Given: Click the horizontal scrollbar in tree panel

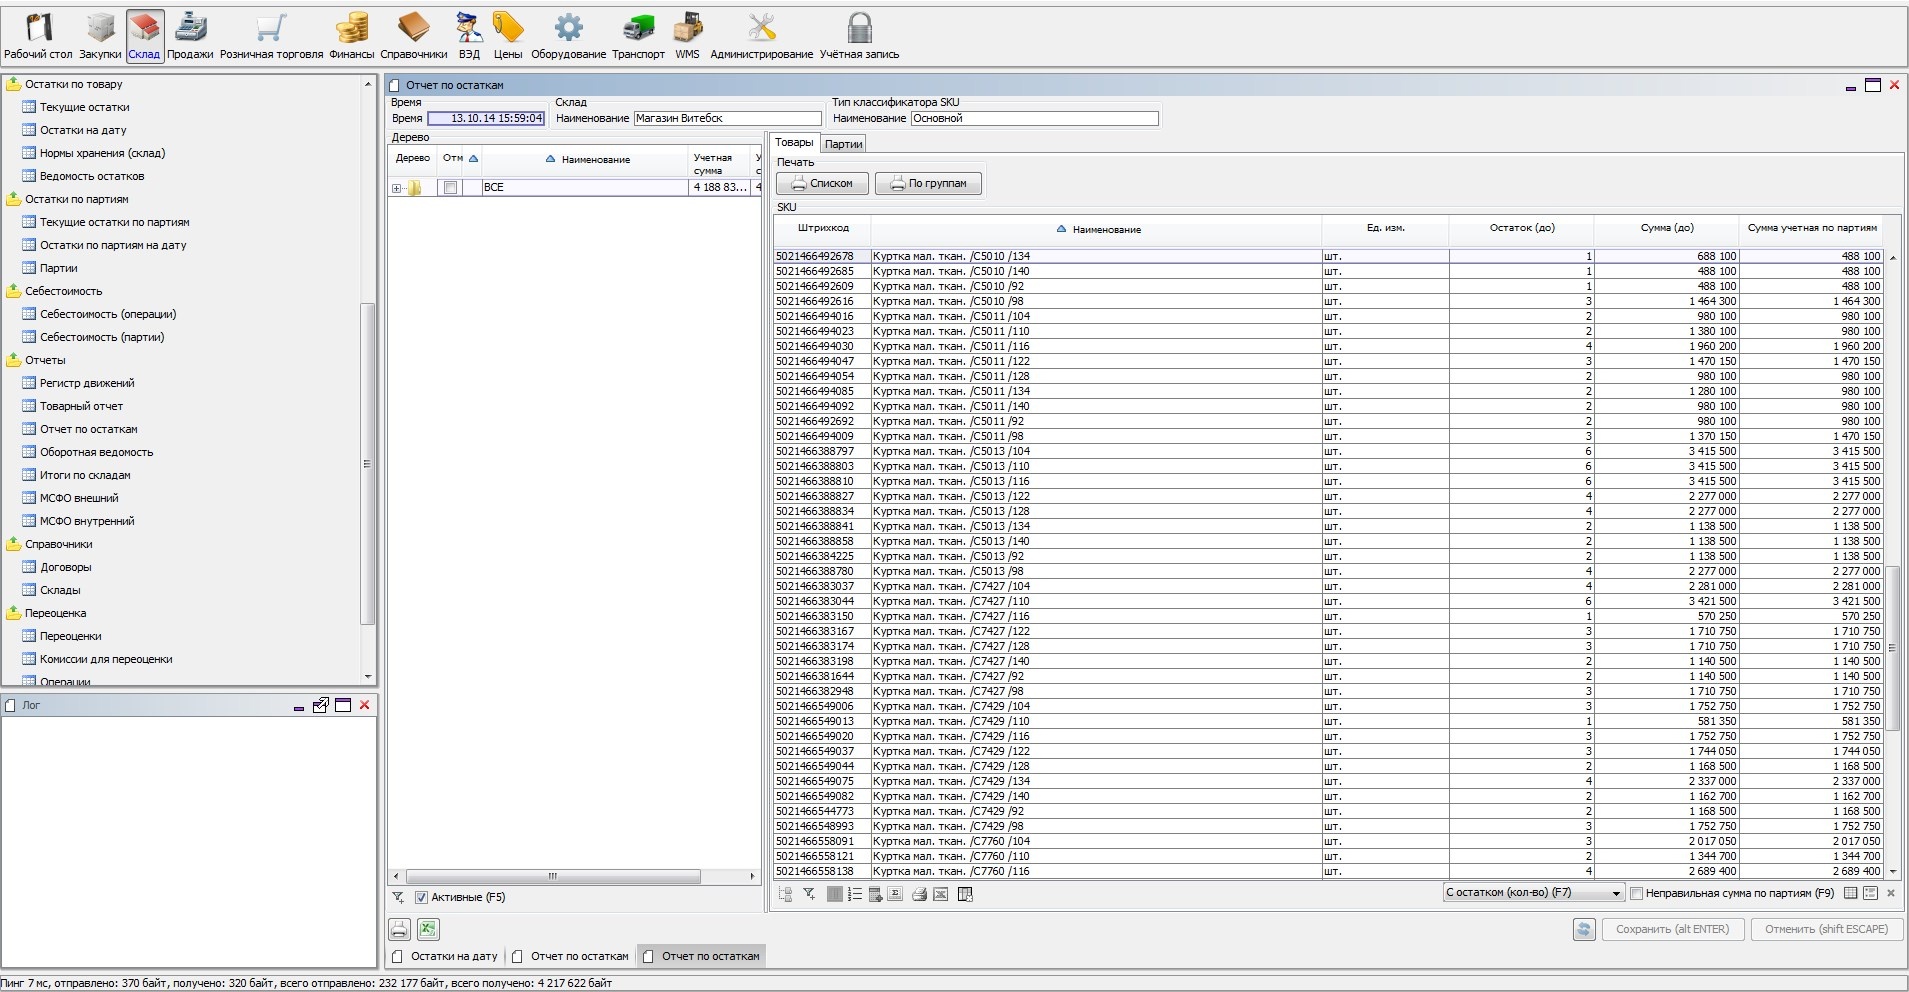Looking at the screenshot, I should (553, 876).
